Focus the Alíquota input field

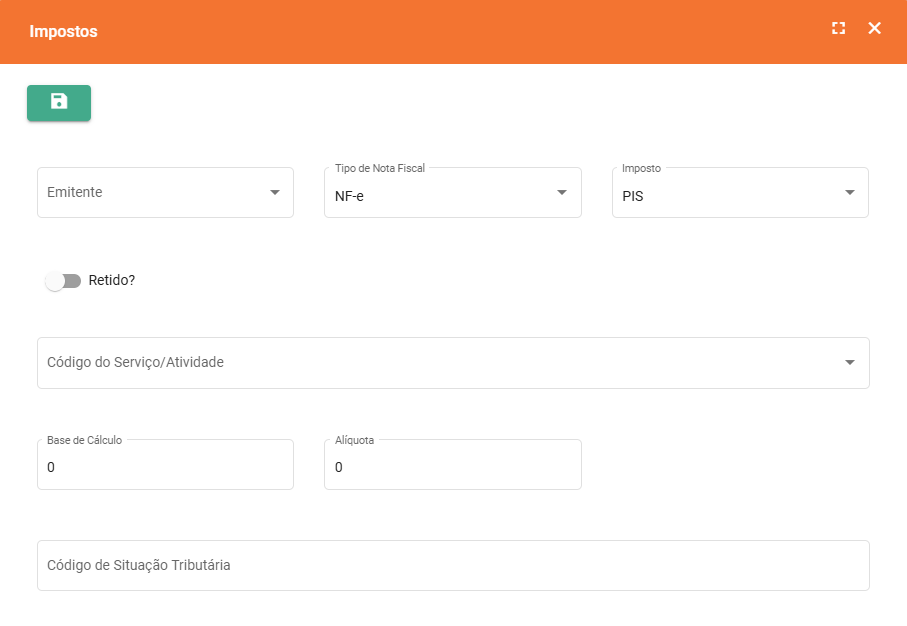pos(452,467)
